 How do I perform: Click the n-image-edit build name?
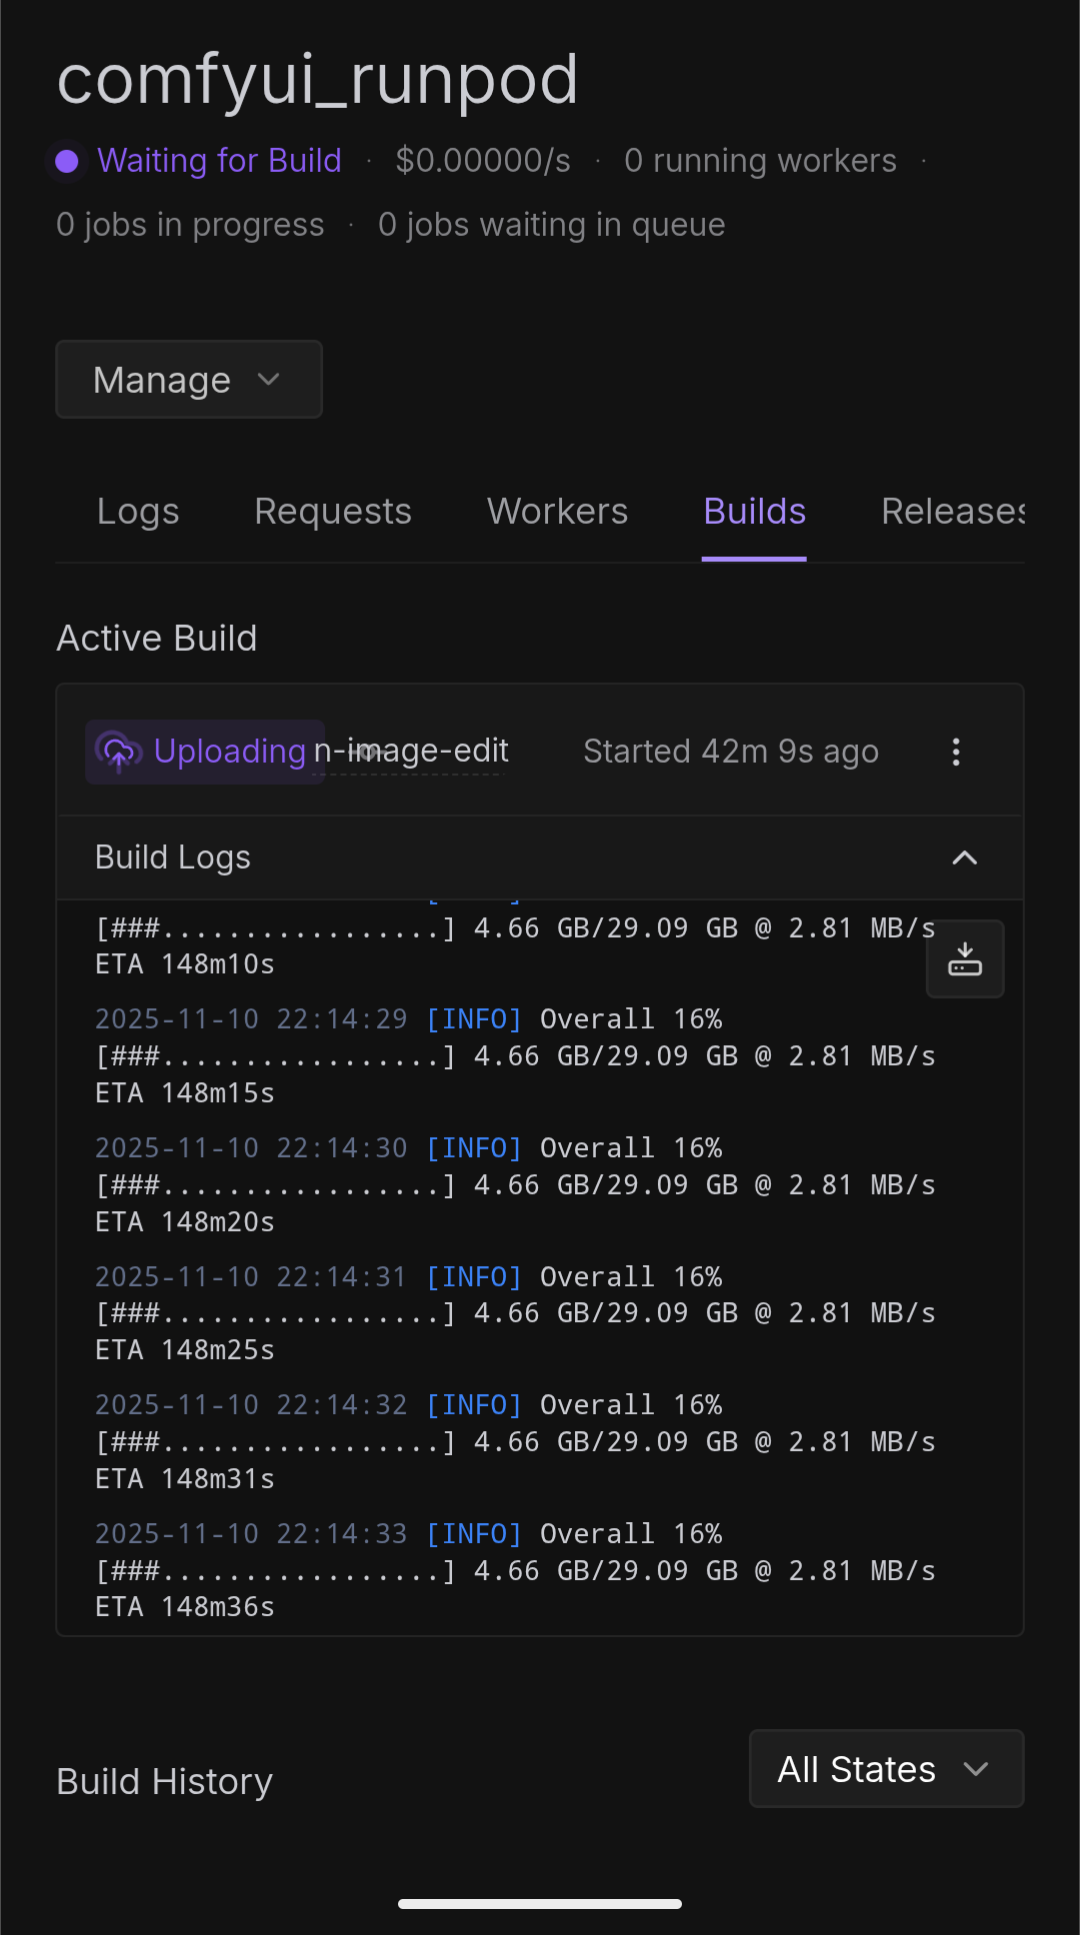[x=411, y=751]
